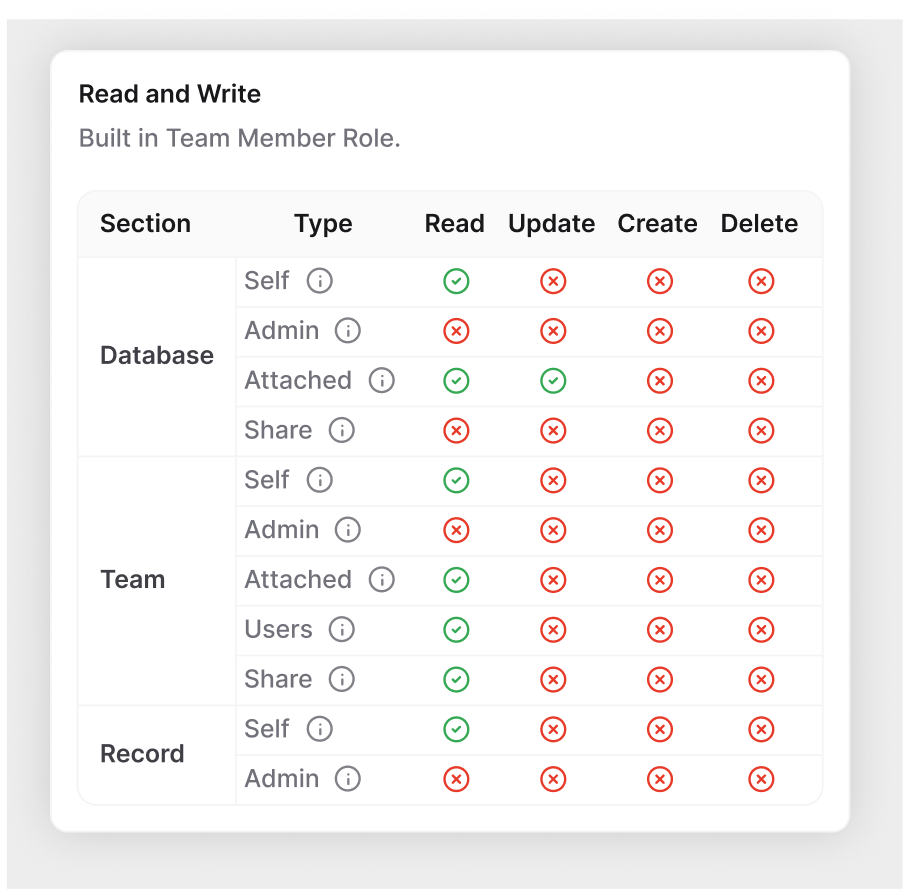This screenshot has height=889, width=903.
Task: Toggle the Team Users Read checkmark
Action: [456, 629]
